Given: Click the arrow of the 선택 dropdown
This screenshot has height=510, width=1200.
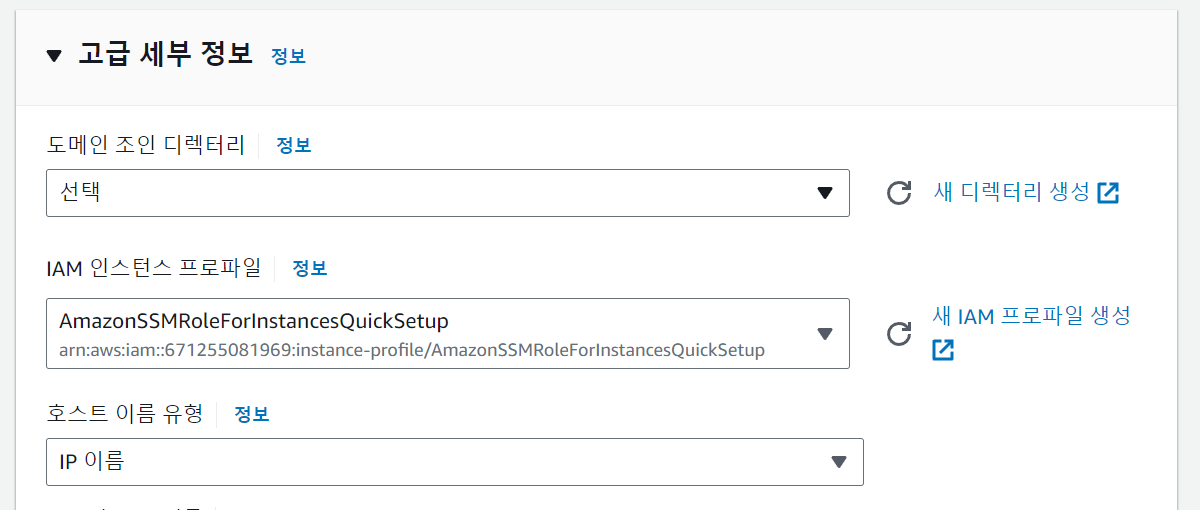Looking at the screenshot, I should tap(824, 193).
